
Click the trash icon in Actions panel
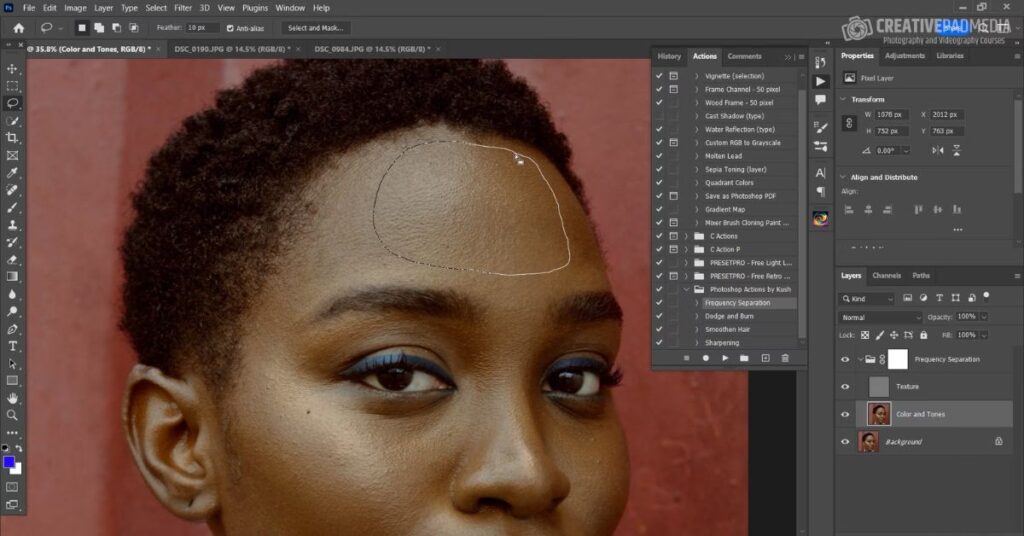pyautogui.click(x=785, y=358)
